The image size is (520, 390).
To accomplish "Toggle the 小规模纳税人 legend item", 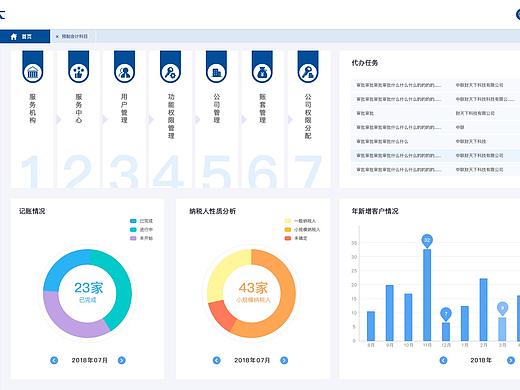I will pos(302,230).
